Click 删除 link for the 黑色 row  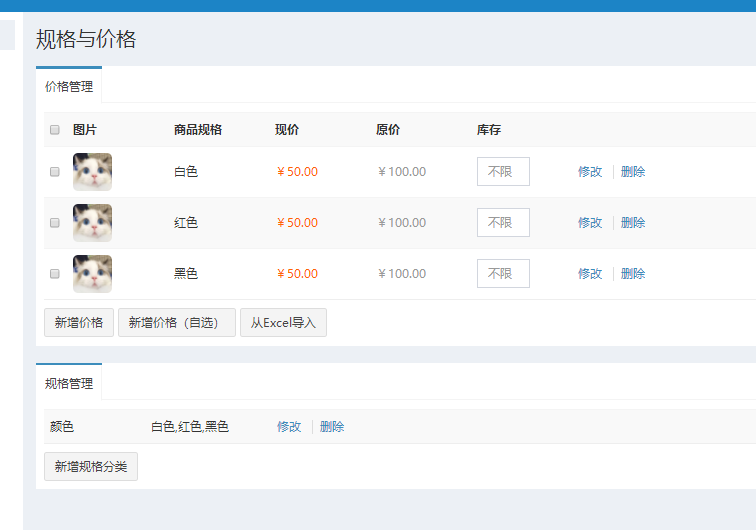633,274
